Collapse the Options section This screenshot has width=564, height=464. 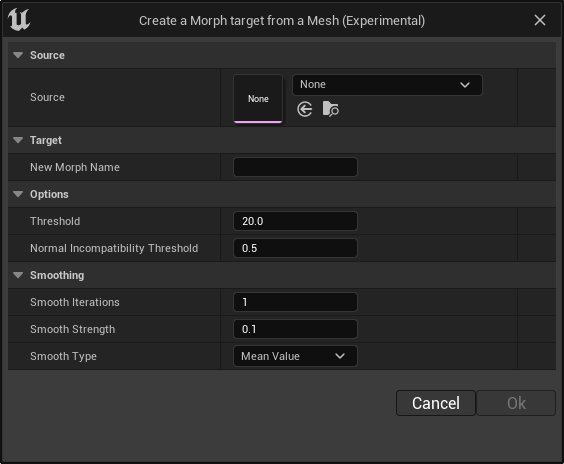click(18, 194)
